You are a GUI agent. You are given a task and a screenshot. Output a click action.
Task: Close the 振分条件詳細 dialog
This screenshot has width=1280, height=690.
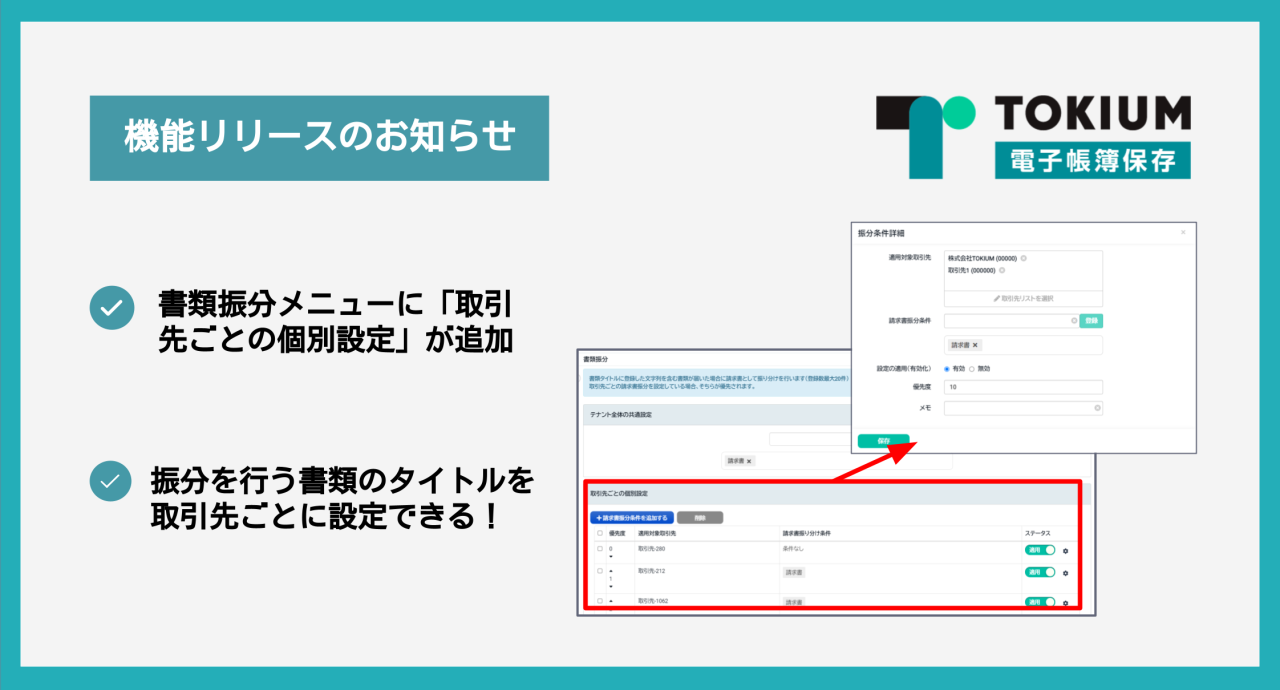[x=1184, y=232]
